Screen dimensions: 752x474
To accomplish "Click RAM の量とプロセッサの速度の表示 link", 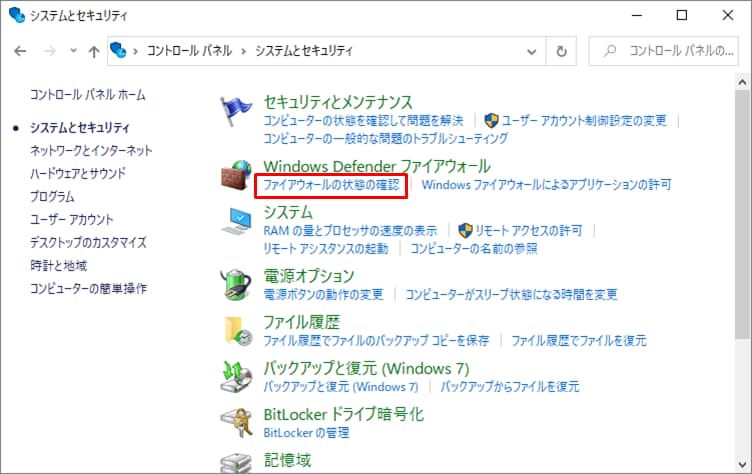I will pos(351,231).
